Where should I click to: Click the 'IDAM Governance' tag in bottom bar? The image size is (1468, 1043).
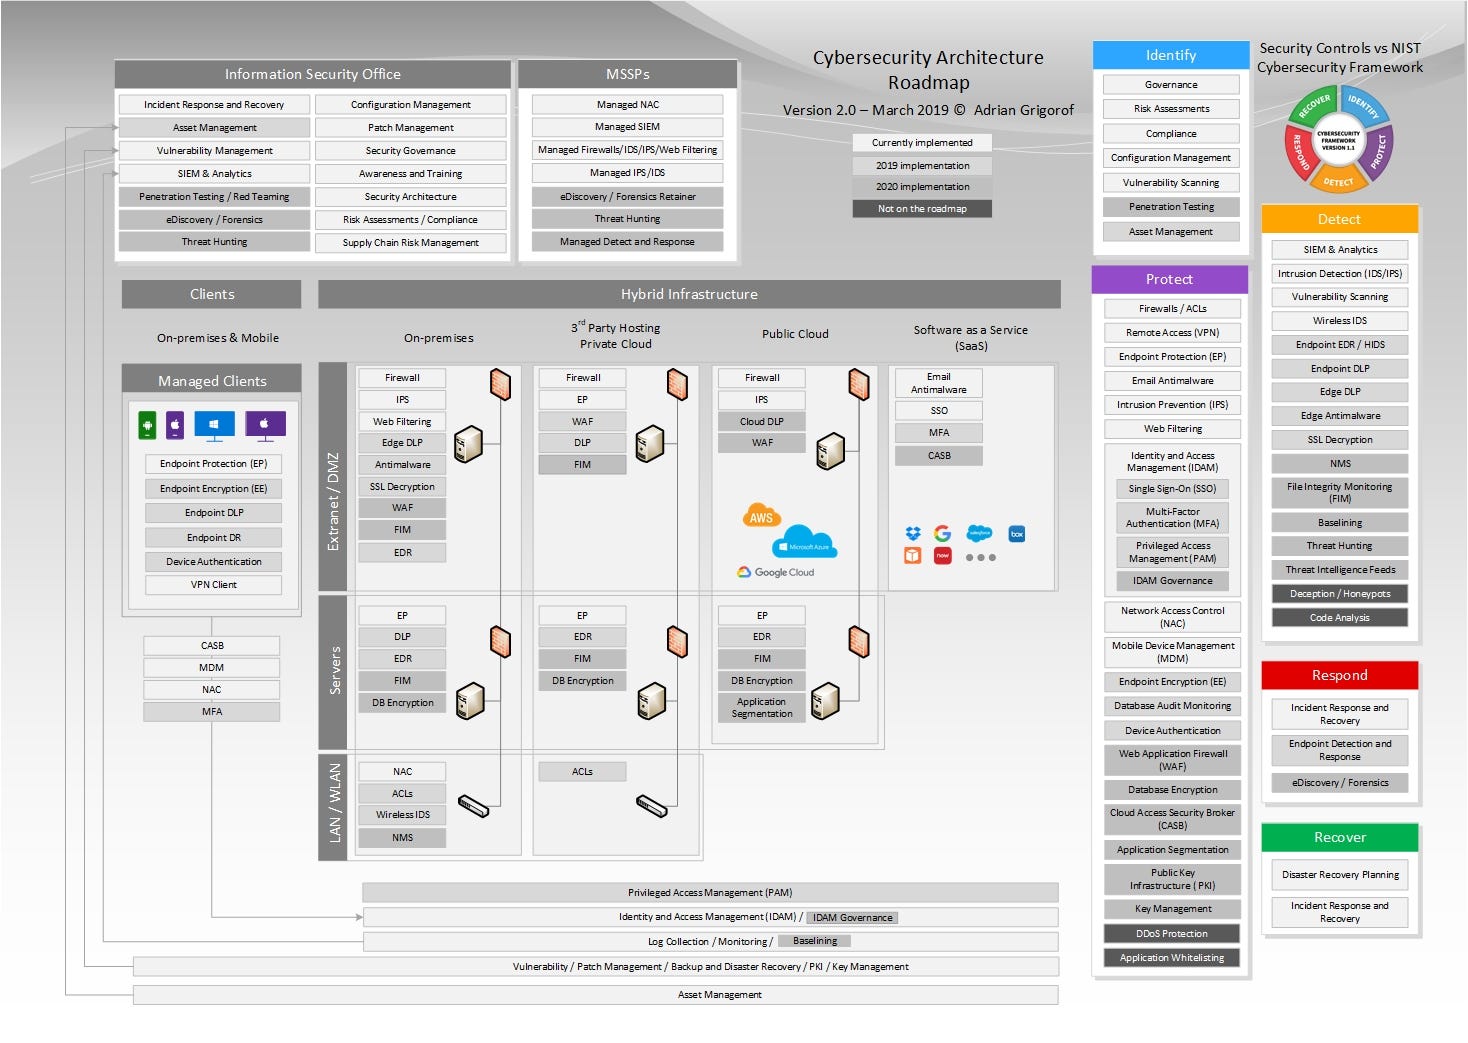(x=852, y=918)
